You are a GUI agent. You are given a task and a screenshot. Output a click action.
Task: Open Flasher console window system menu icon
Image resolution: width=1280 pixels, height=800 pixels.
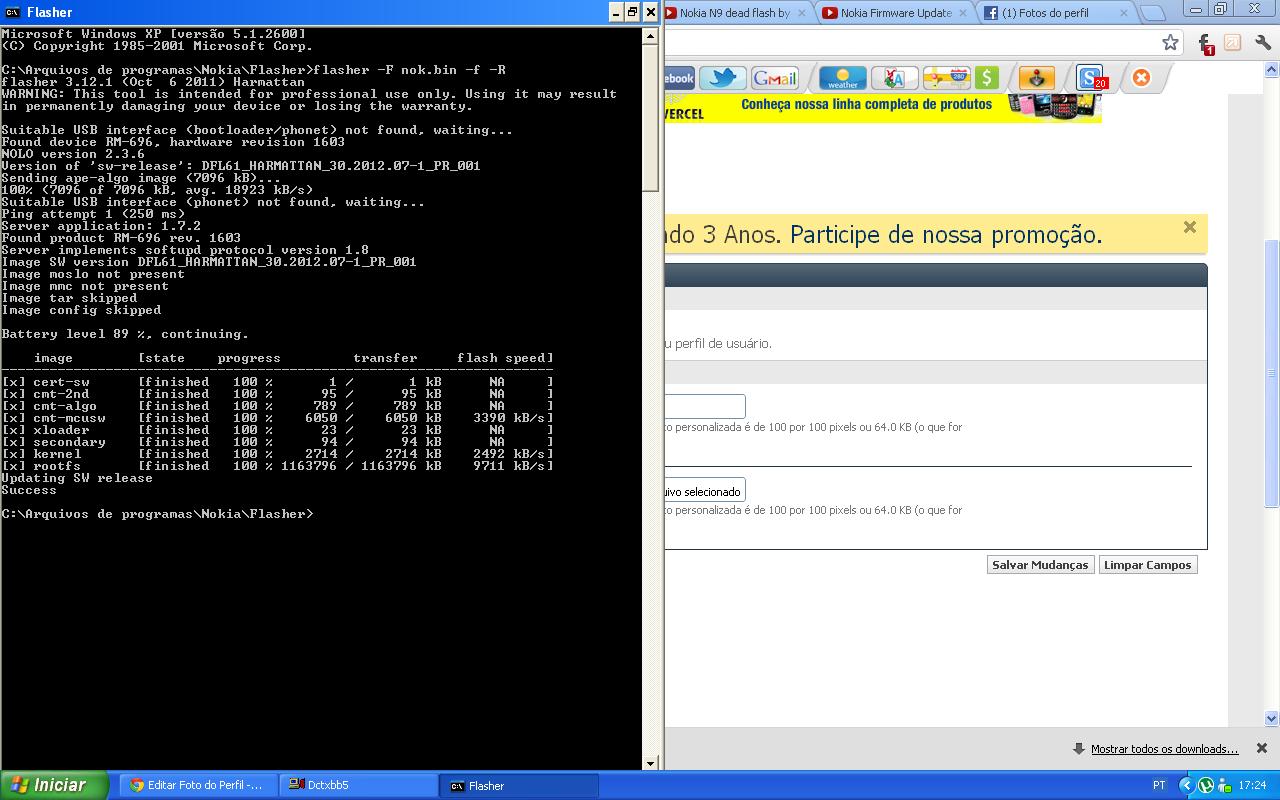(13, 12)
